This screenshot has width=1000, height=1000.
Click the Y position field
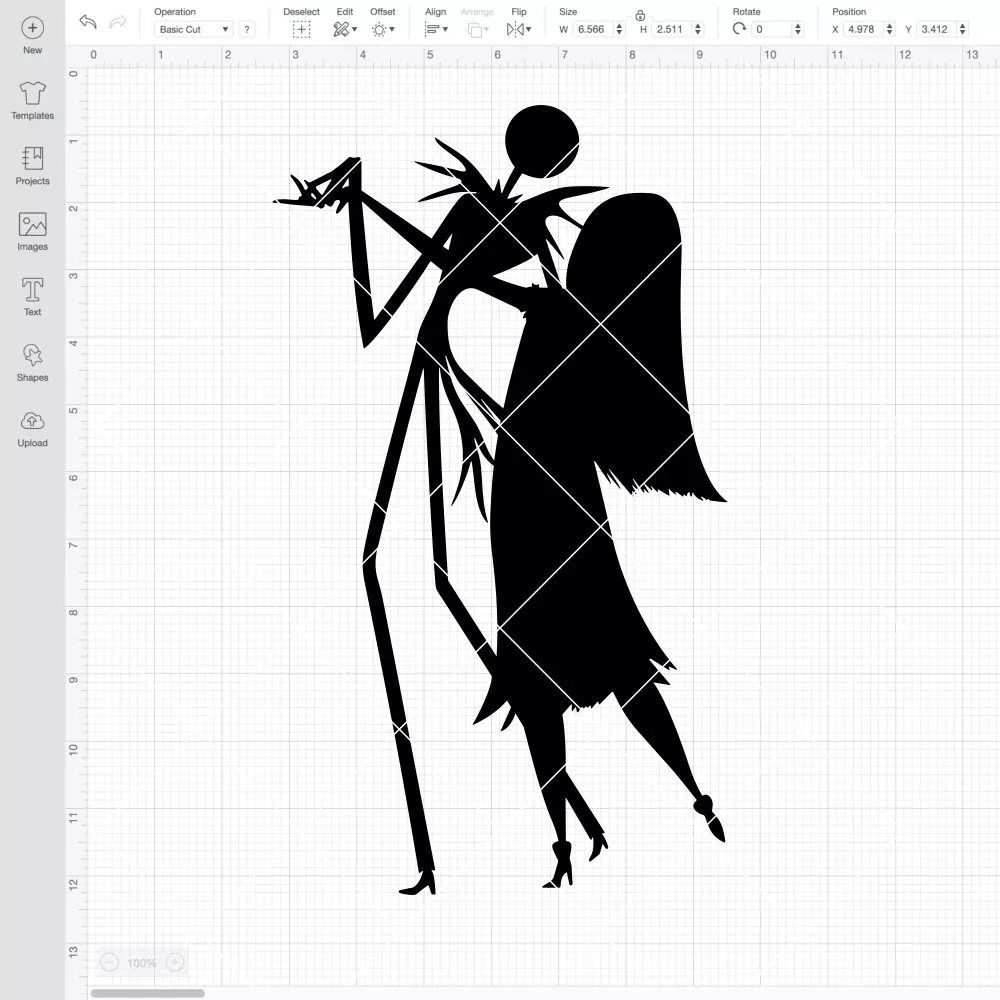(936, 29)
